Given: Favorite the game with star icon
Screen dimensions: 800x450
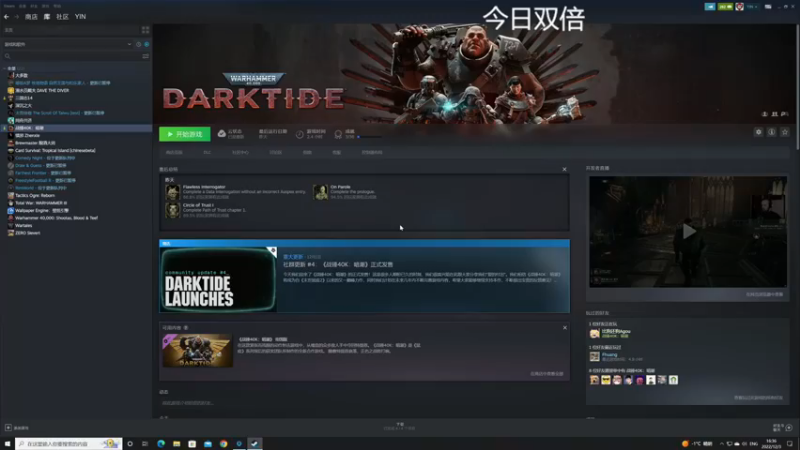Looking at the screenshot, I should (x=785, y=132).
